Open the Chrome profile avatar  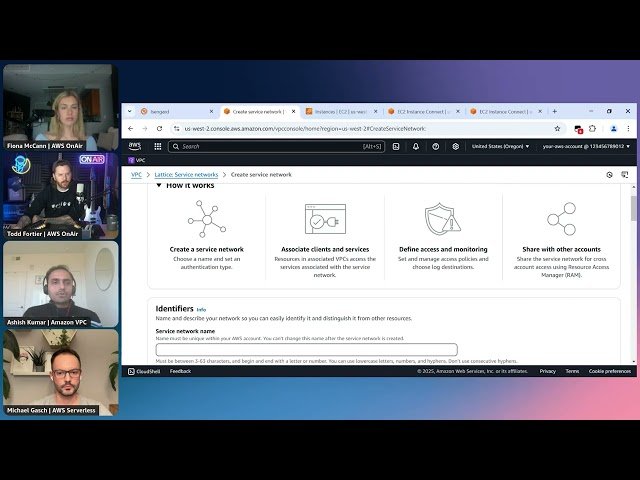(x=613, y=129)
